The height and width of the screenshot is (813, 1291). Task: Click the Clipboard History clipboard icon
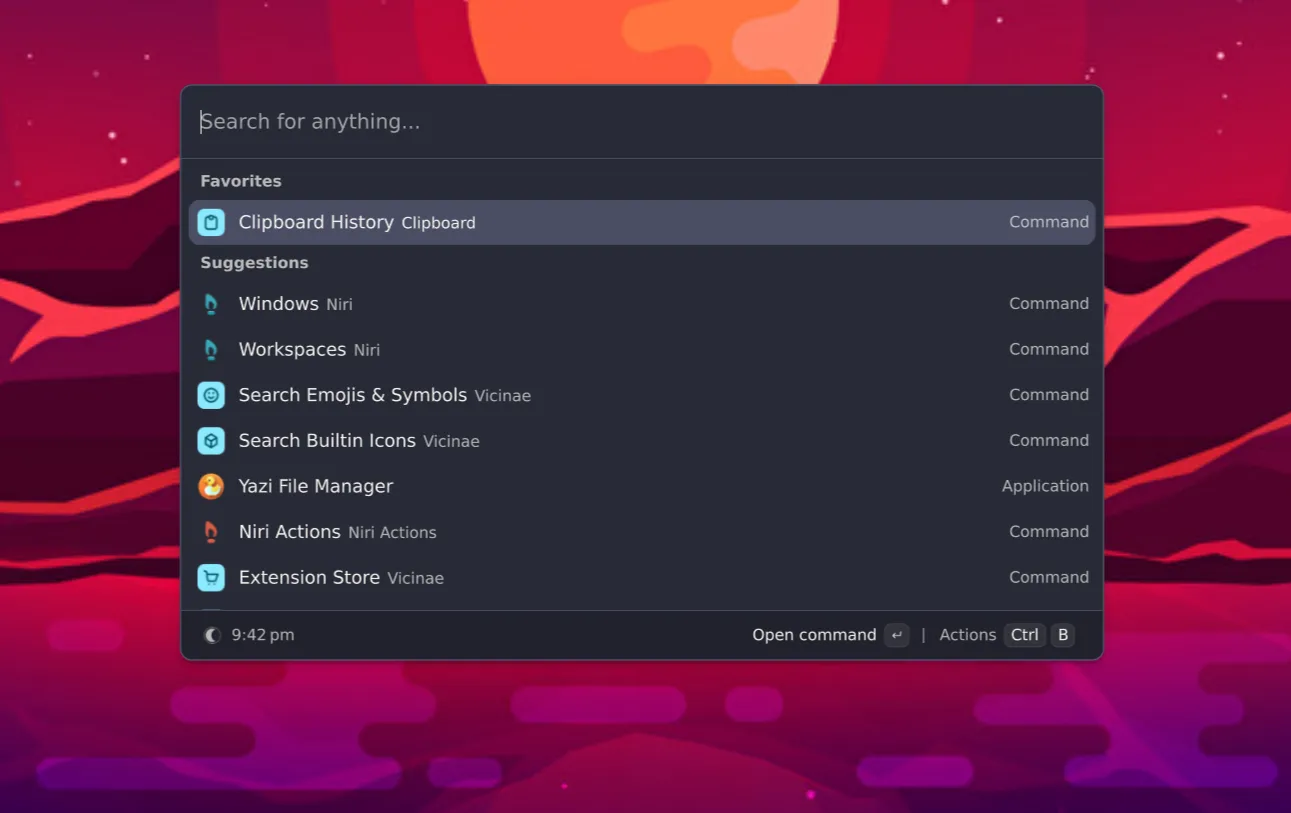[x=211, y=222]
